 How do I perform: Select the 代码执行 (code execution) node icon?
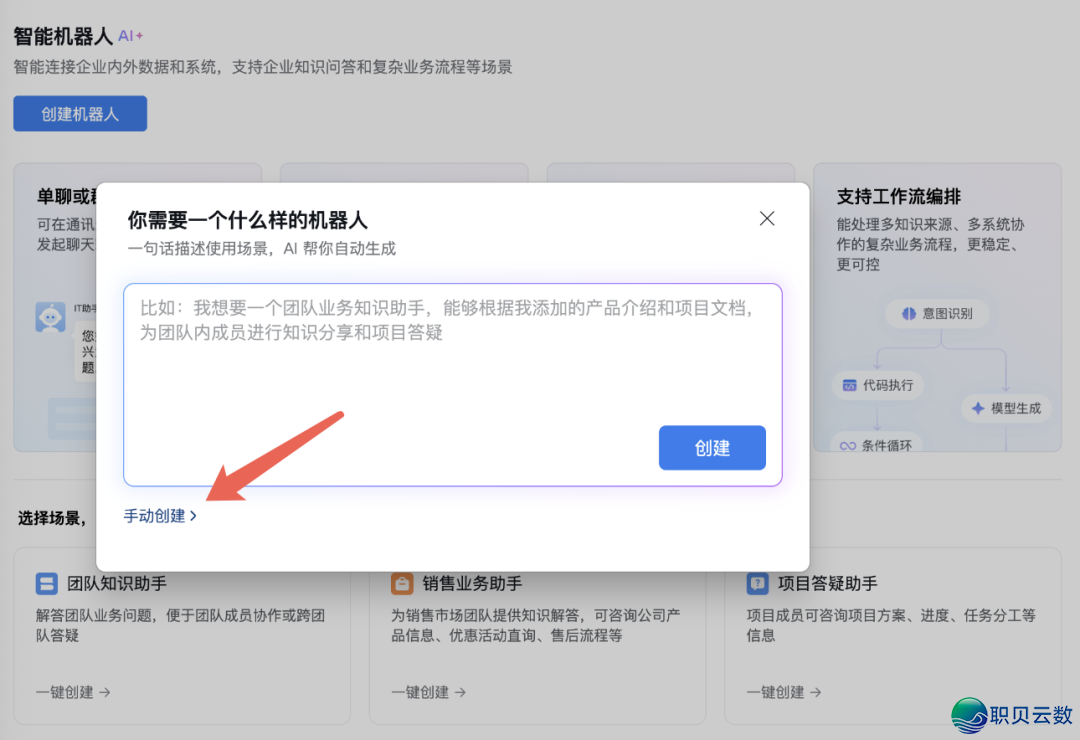pos(848,385)
